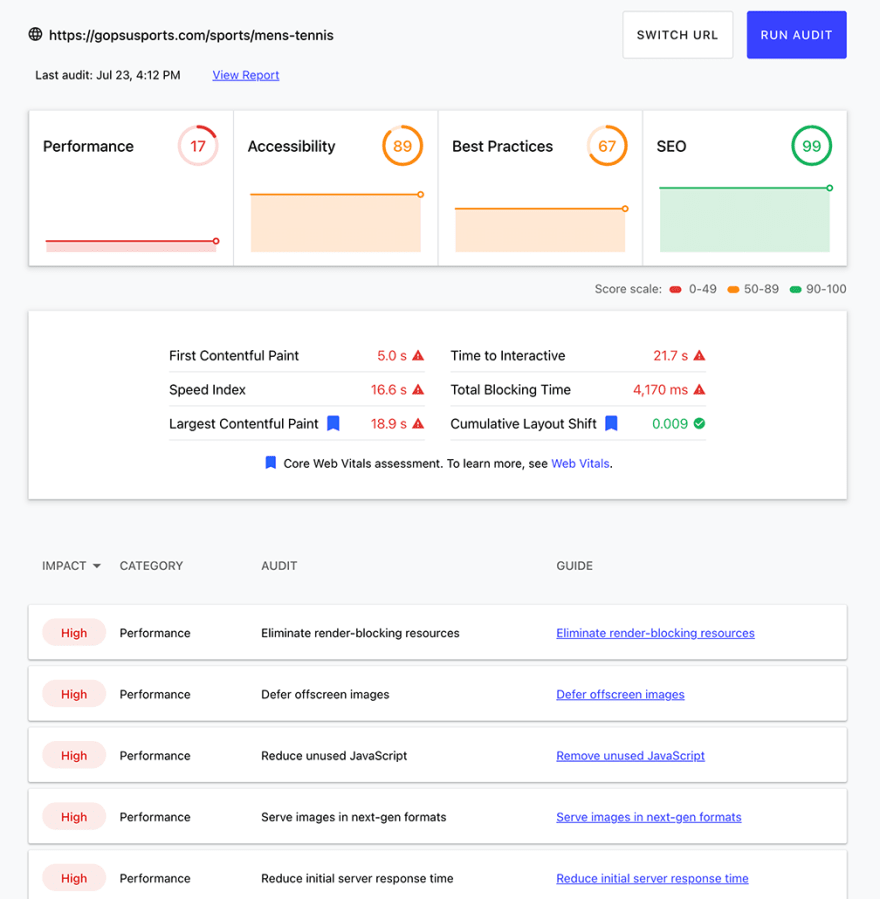The image size is (880, 899).
Task: Click the warning triangle beside First Contentful Paint
Action: [419, 355]
